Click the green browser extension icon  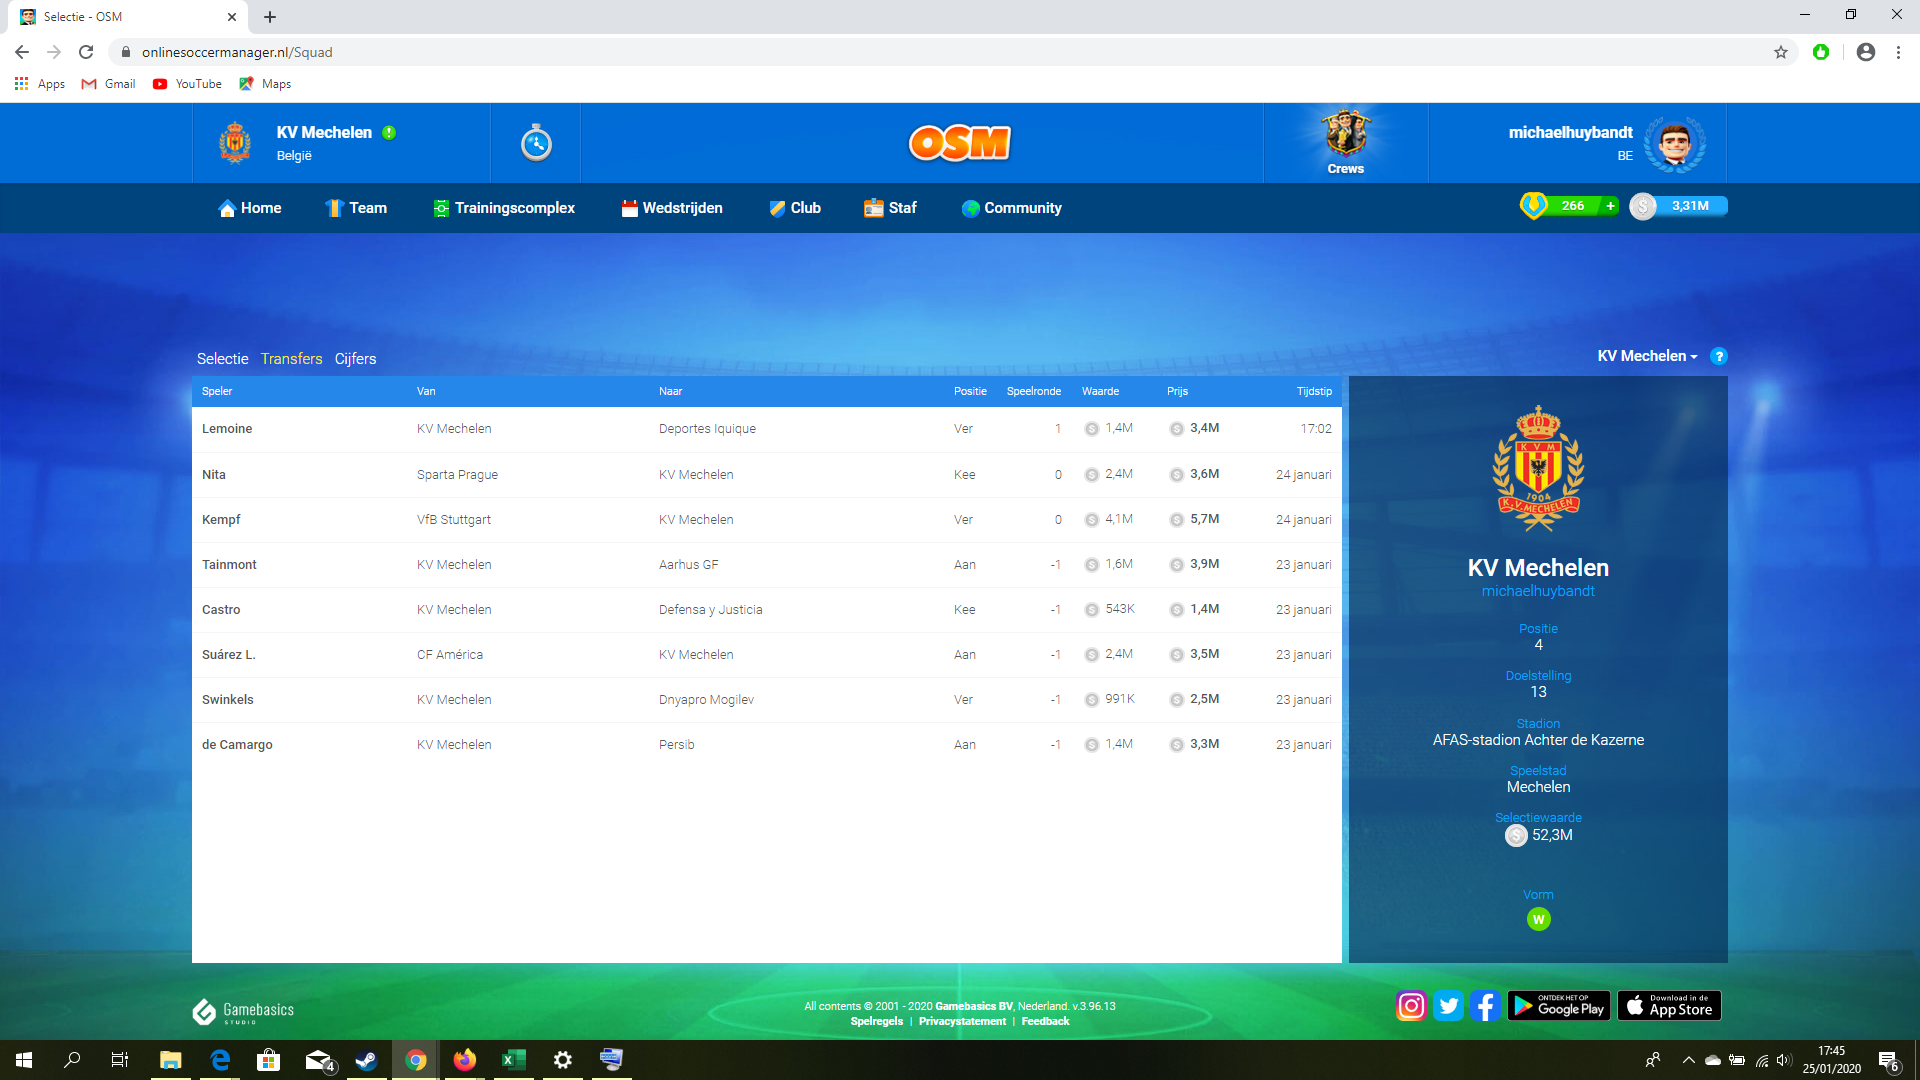click(1821, 52)
